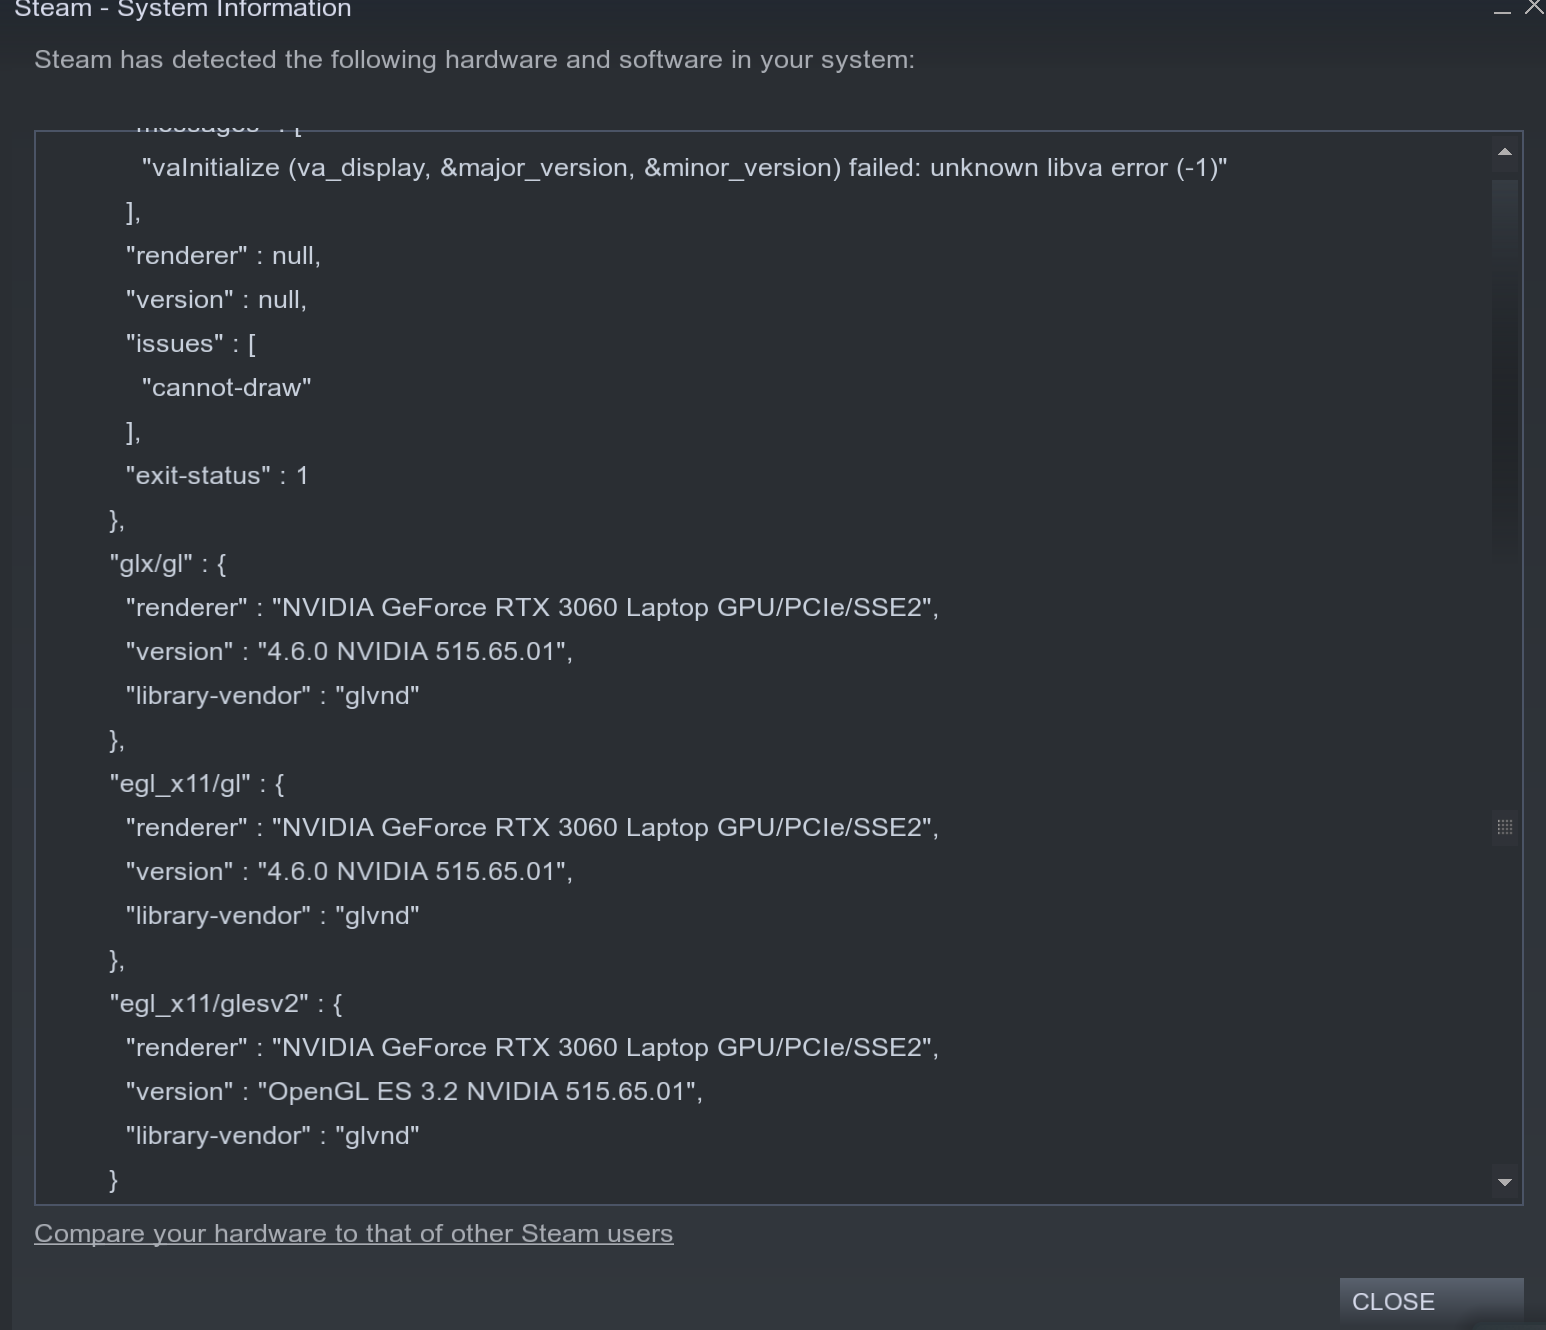This screenshot has height=1330, width=1546.
Task: Click the scroll down arrow
Action: point(1503,1182)
